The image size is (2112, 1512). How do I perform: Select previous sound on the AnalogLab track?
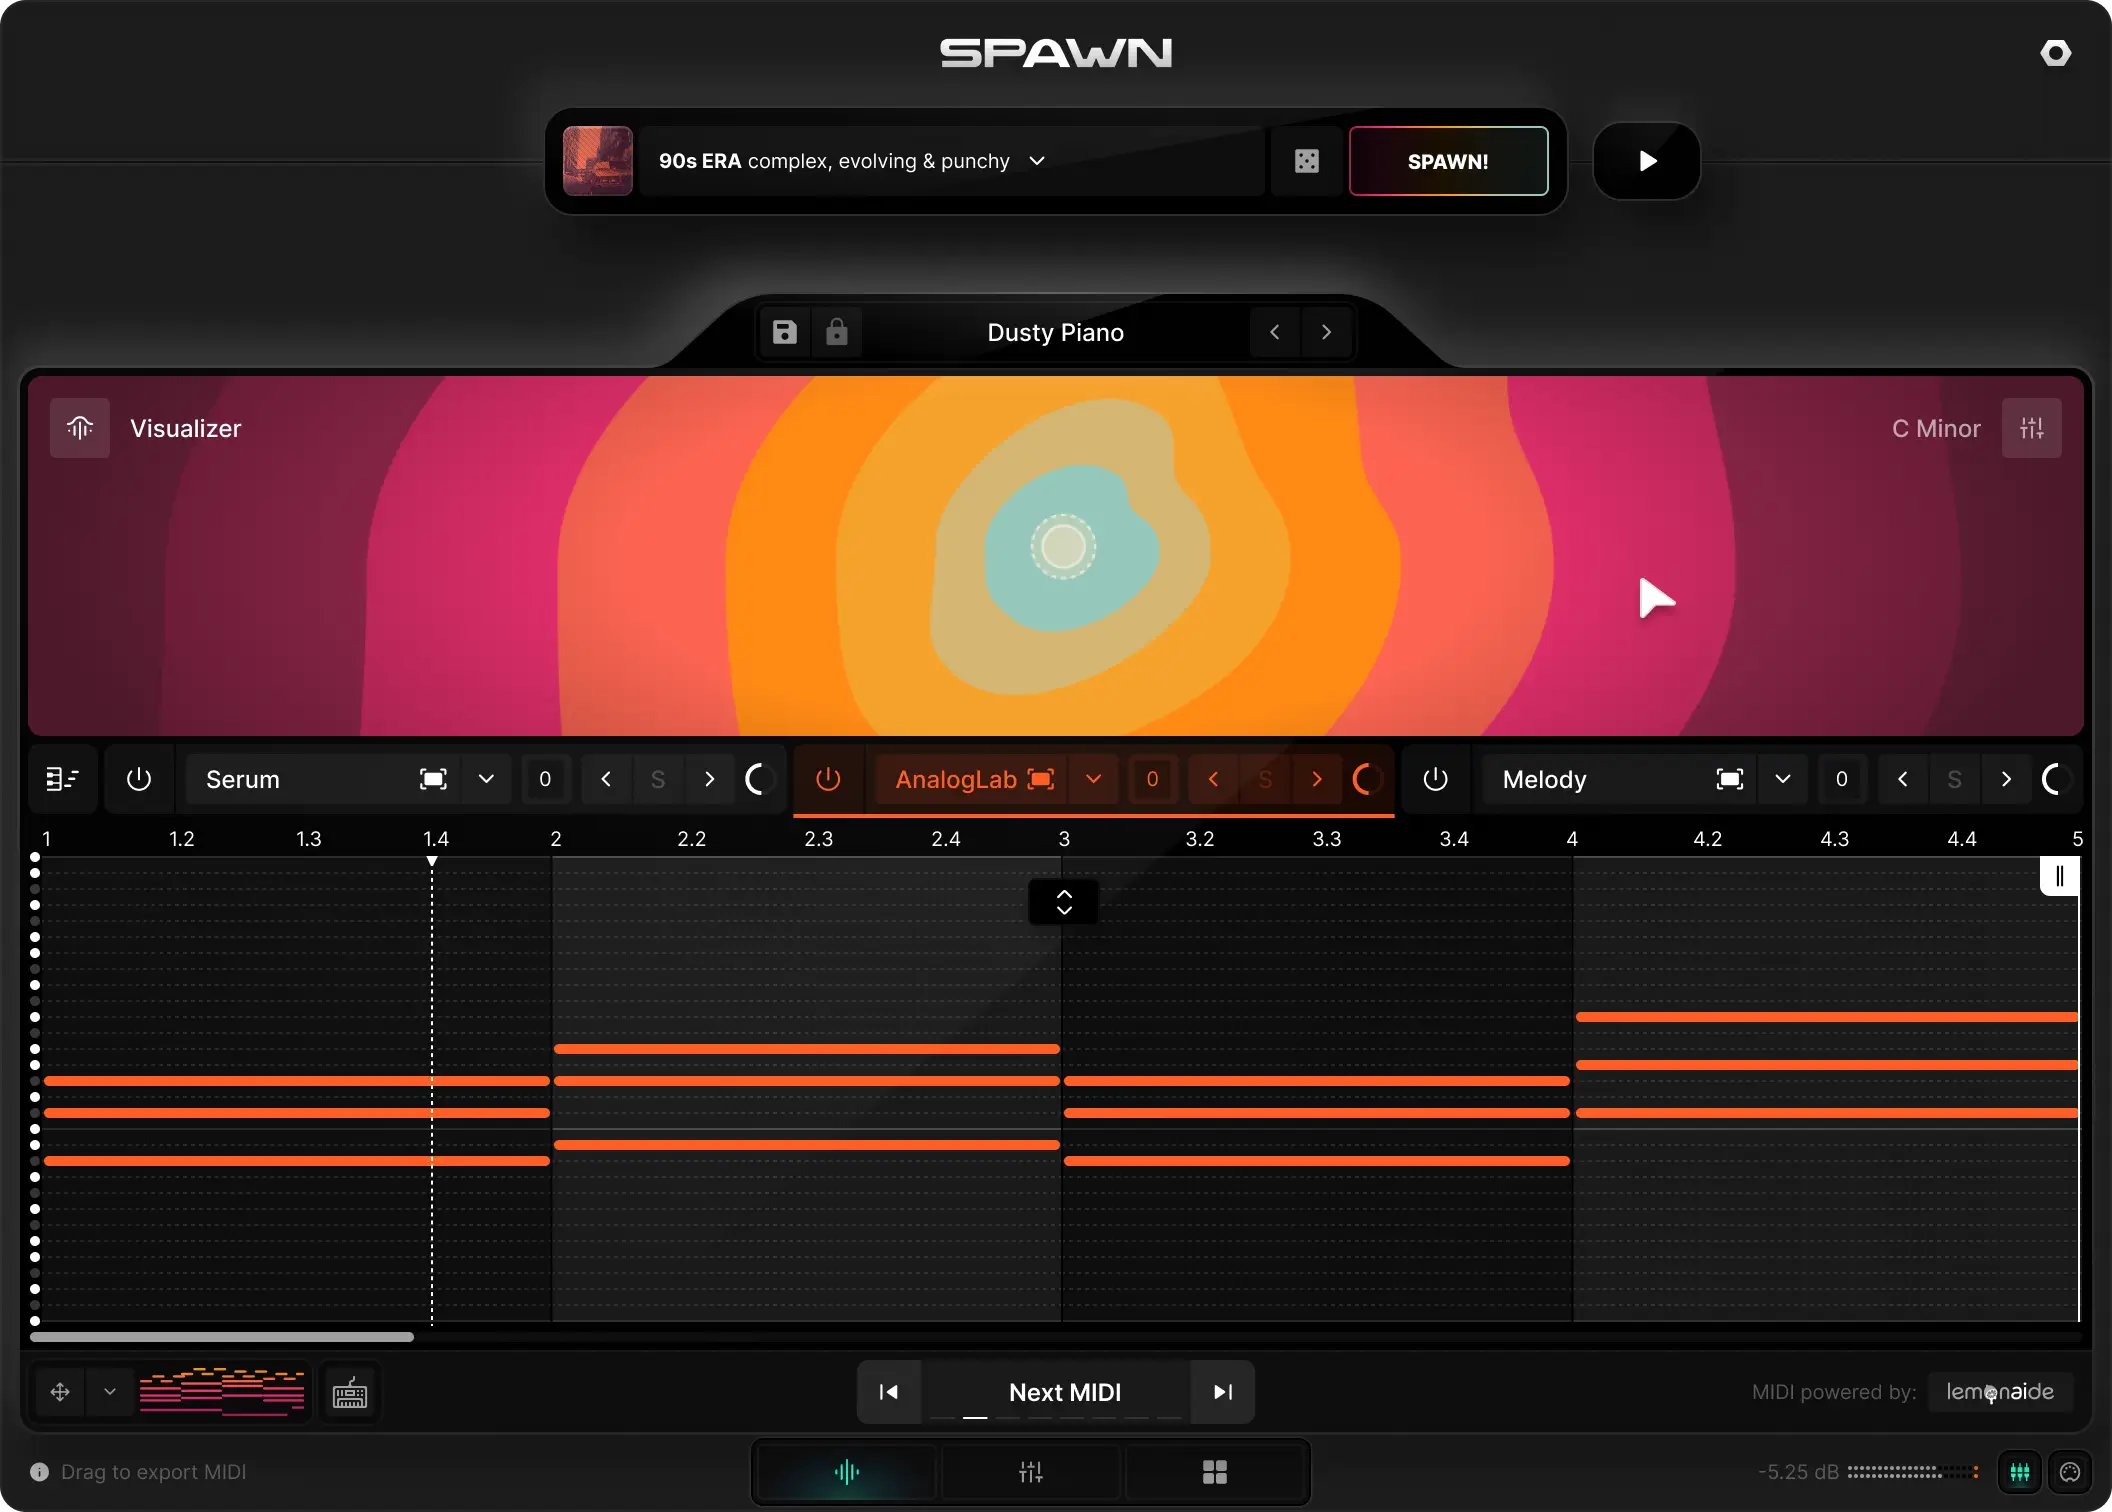pos(1213,779)
